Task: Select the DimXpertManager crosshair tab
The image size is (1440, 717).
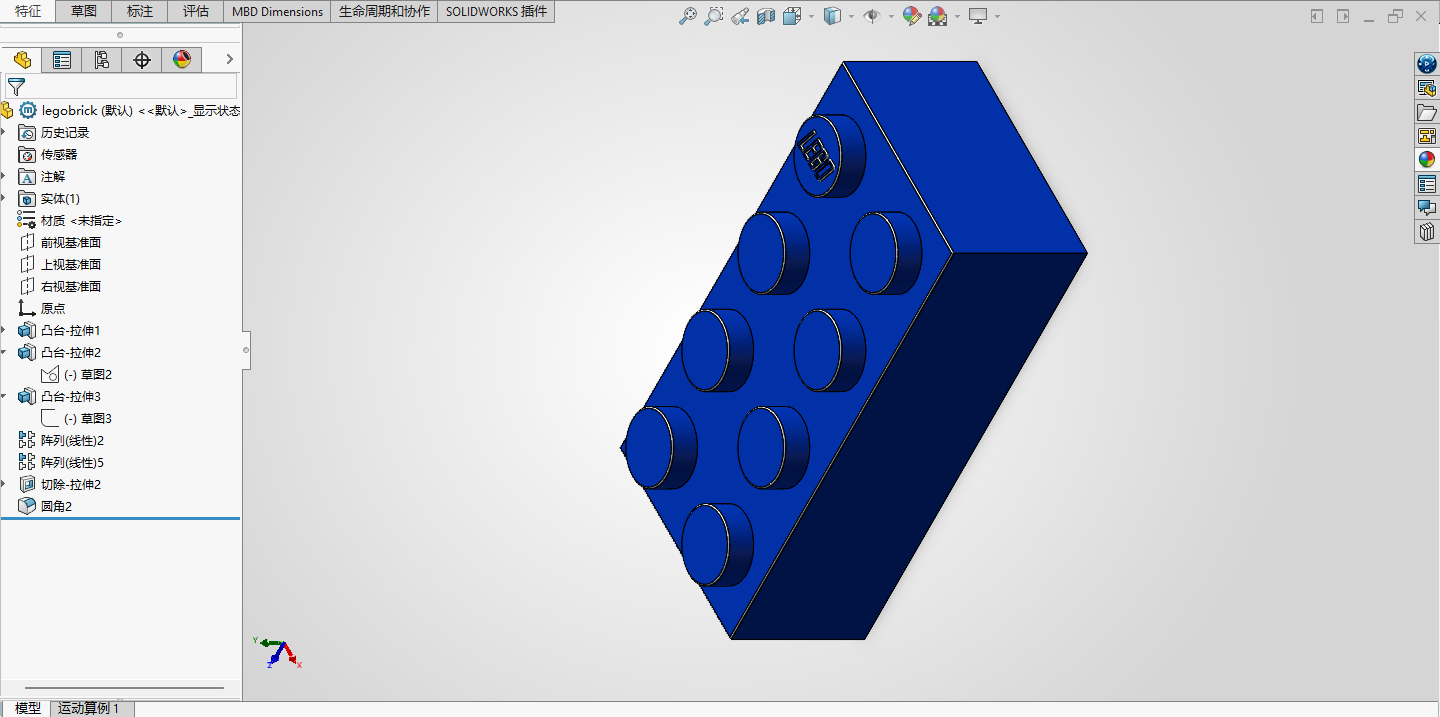Action: coord(142,60)
